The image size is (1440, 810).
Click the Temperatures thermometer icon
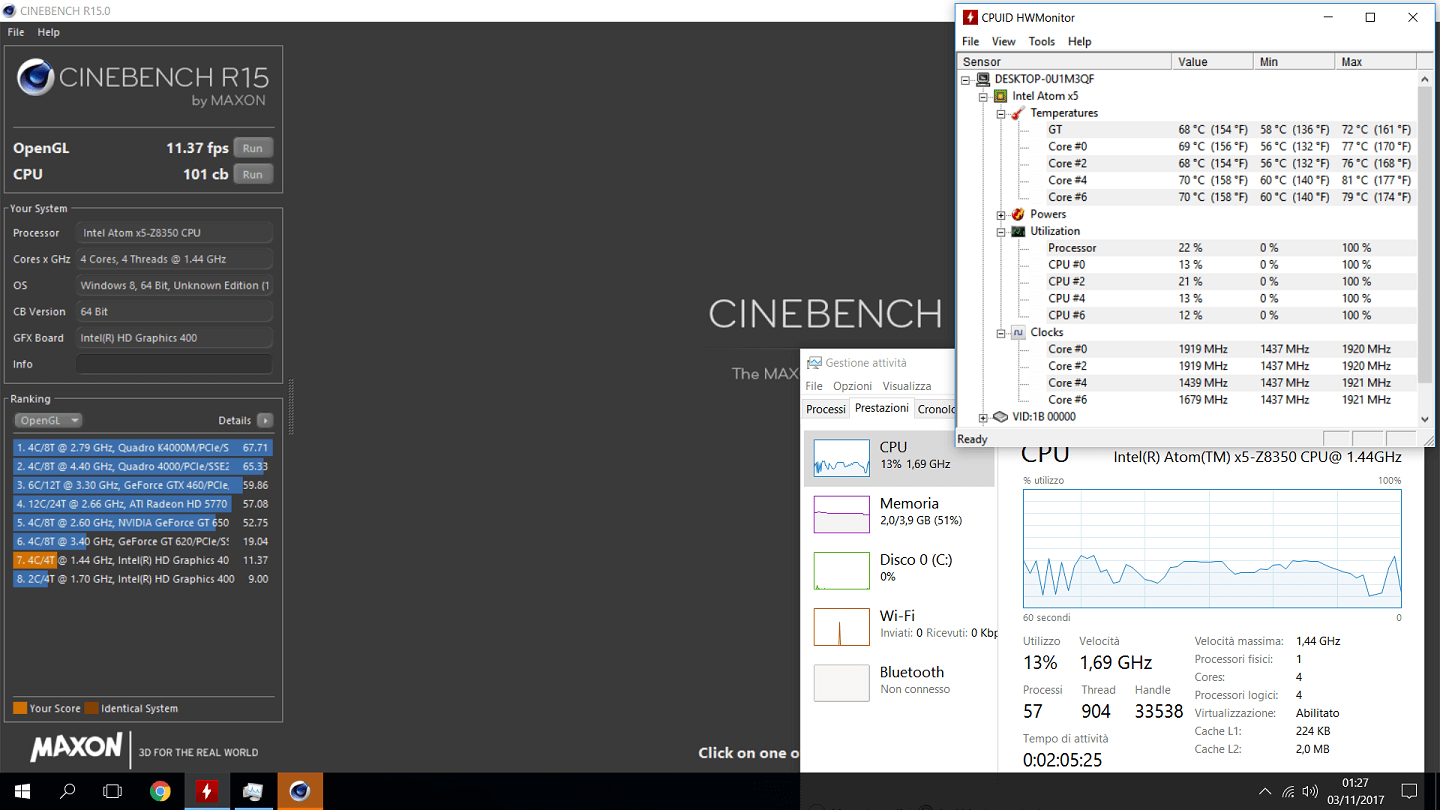[x=1018, y=113]
